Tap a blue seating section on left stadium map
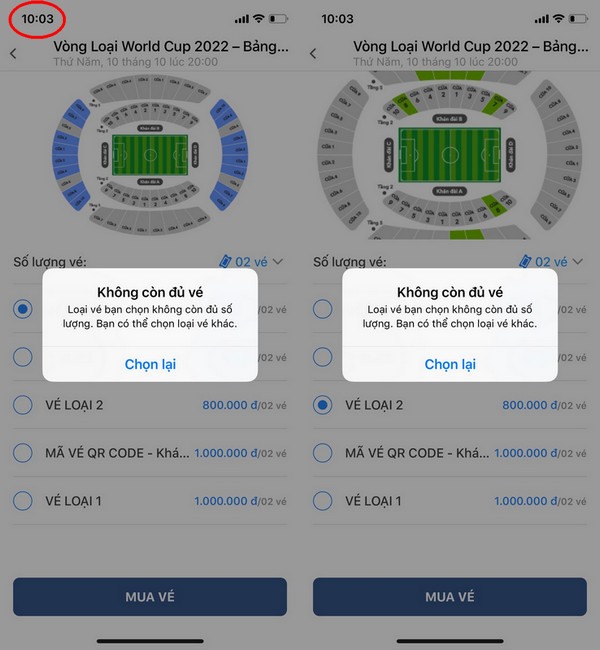Viewport: 600px width, 650px height. pos(66,155)
